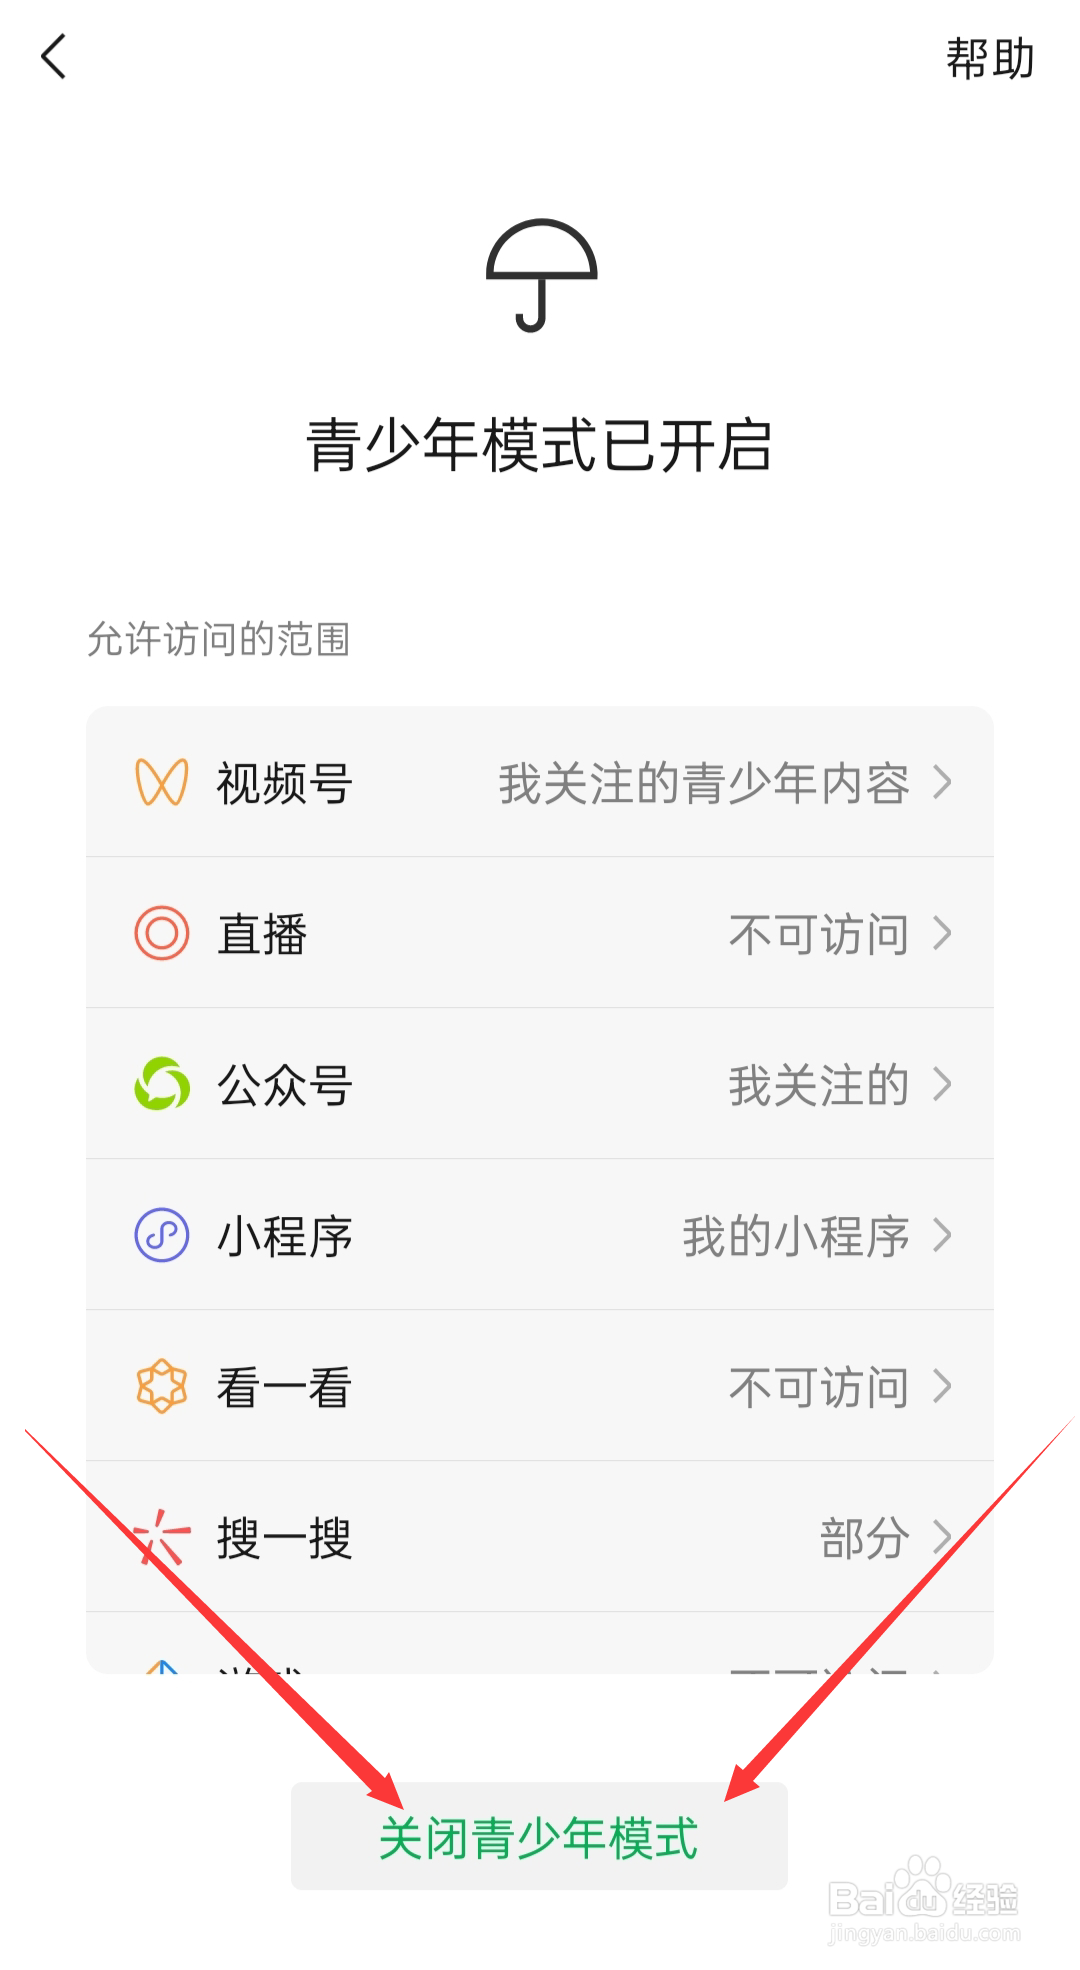This screenshot has width=1080, height=1970.
Task: Open 帮助 help page
Action: coord(989,58)
